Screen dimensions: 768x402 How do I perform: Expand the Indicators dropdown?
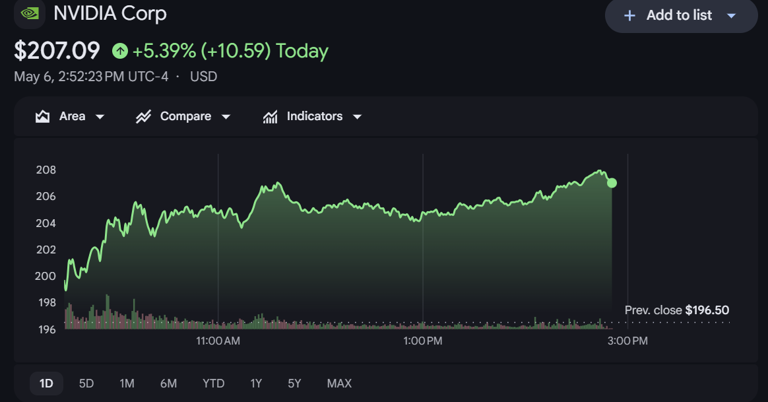tap(357, 117)
